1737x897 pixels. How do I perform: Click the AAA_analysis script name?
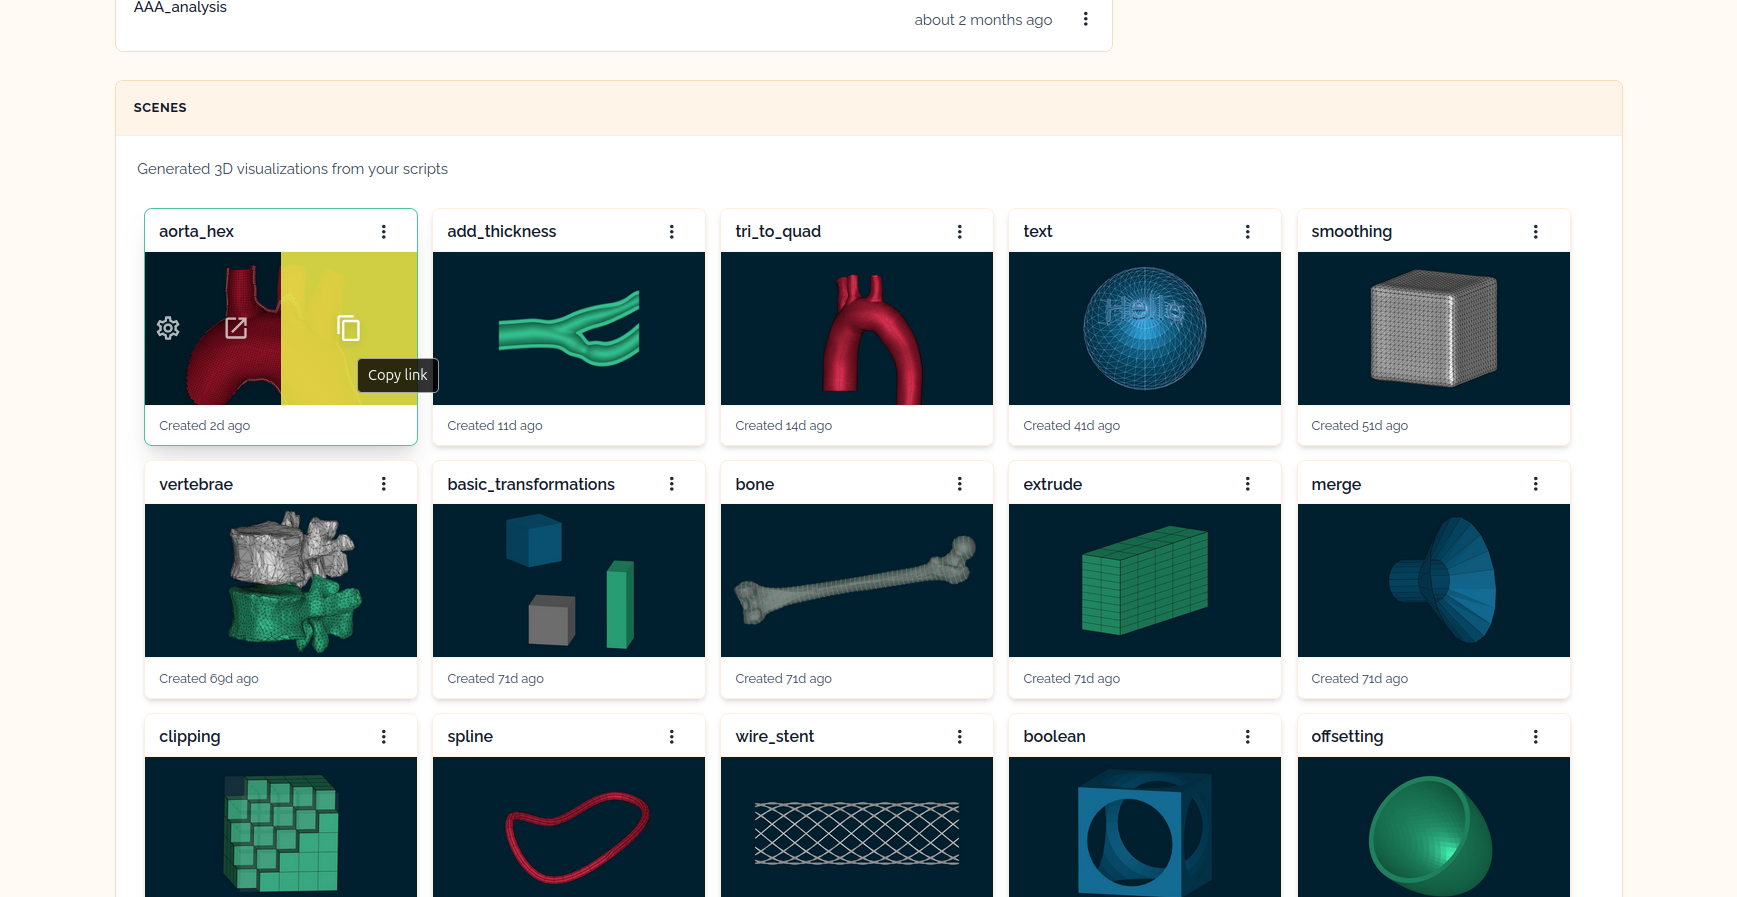[180, 8]
